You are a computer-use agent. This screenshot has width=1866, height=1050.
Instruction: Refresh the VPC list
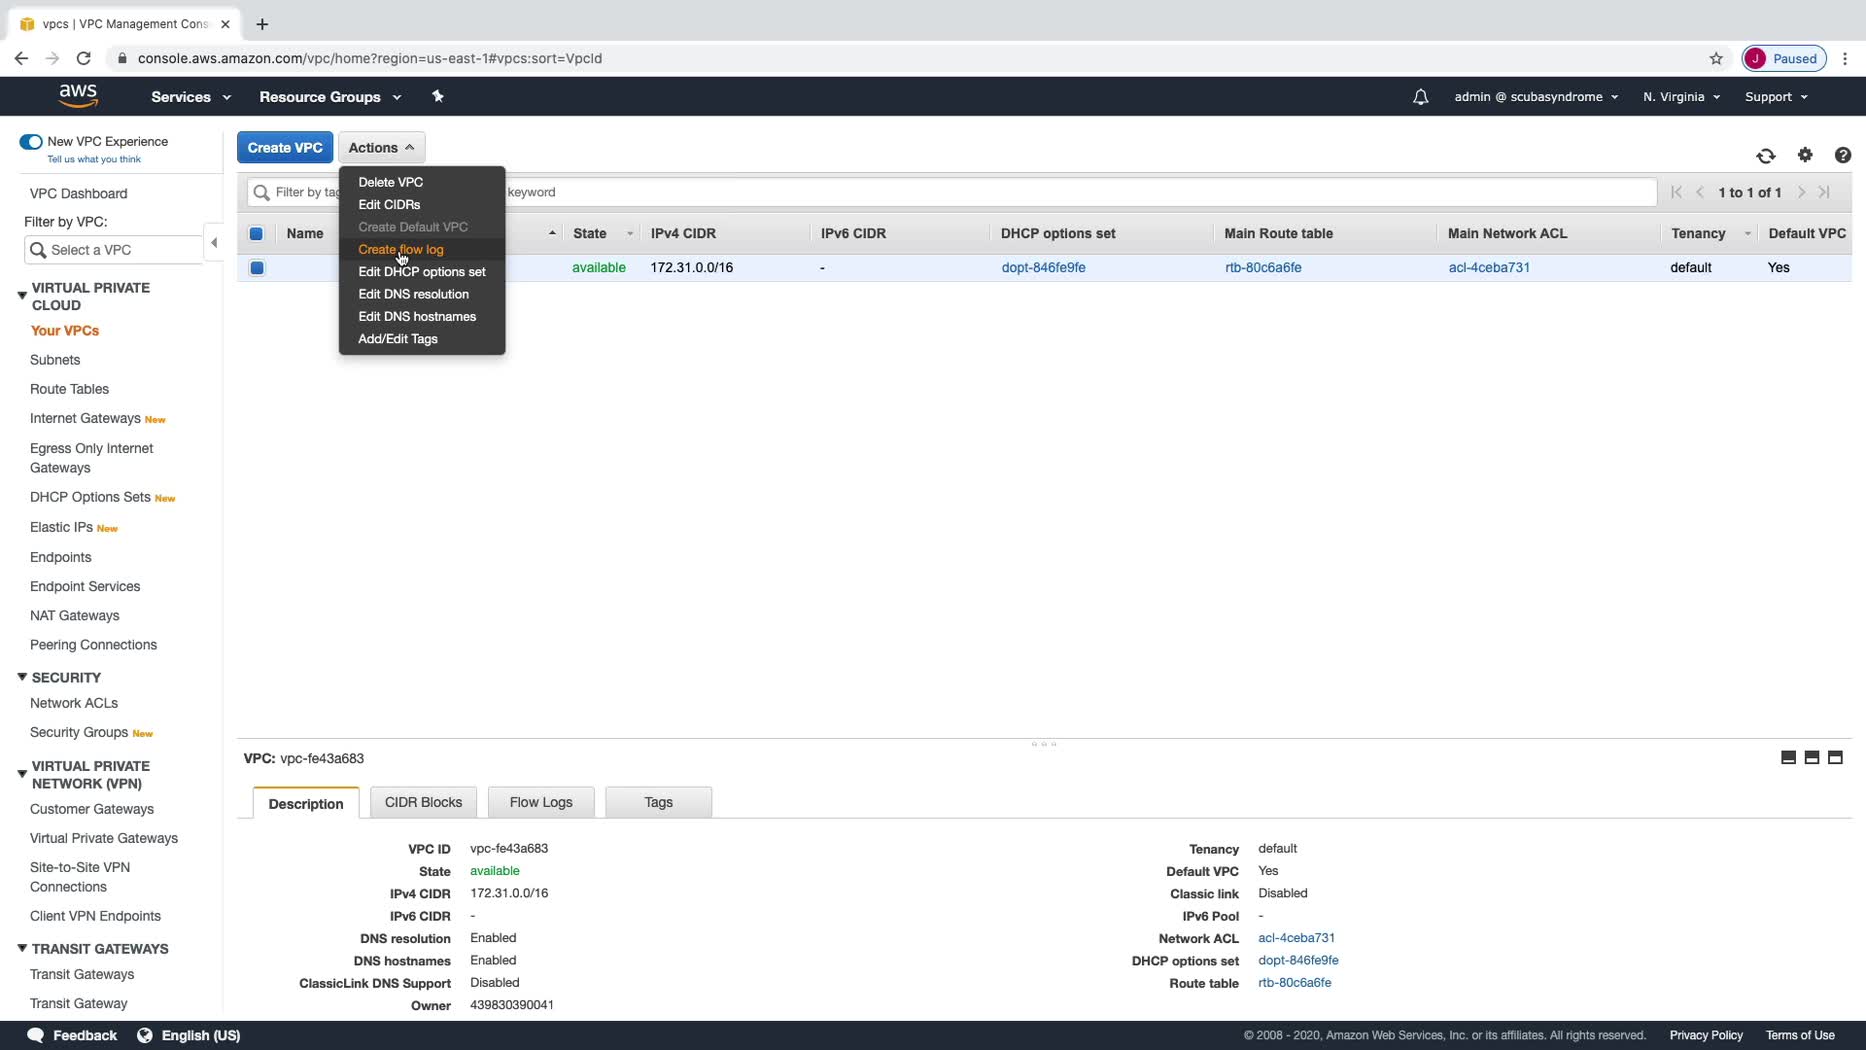click(1766, 155)
